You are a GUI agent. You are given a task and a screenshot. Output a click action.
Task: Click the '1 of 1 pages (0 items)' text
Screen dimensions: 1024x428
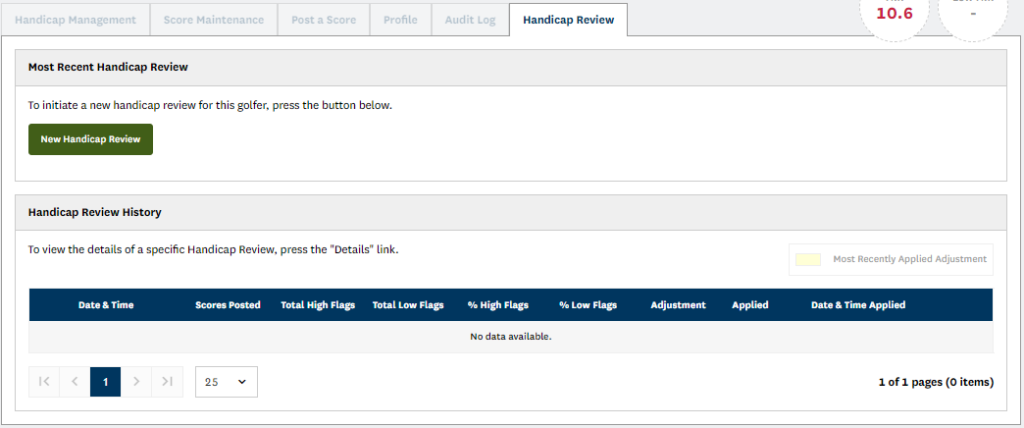(x=936, y=382)
